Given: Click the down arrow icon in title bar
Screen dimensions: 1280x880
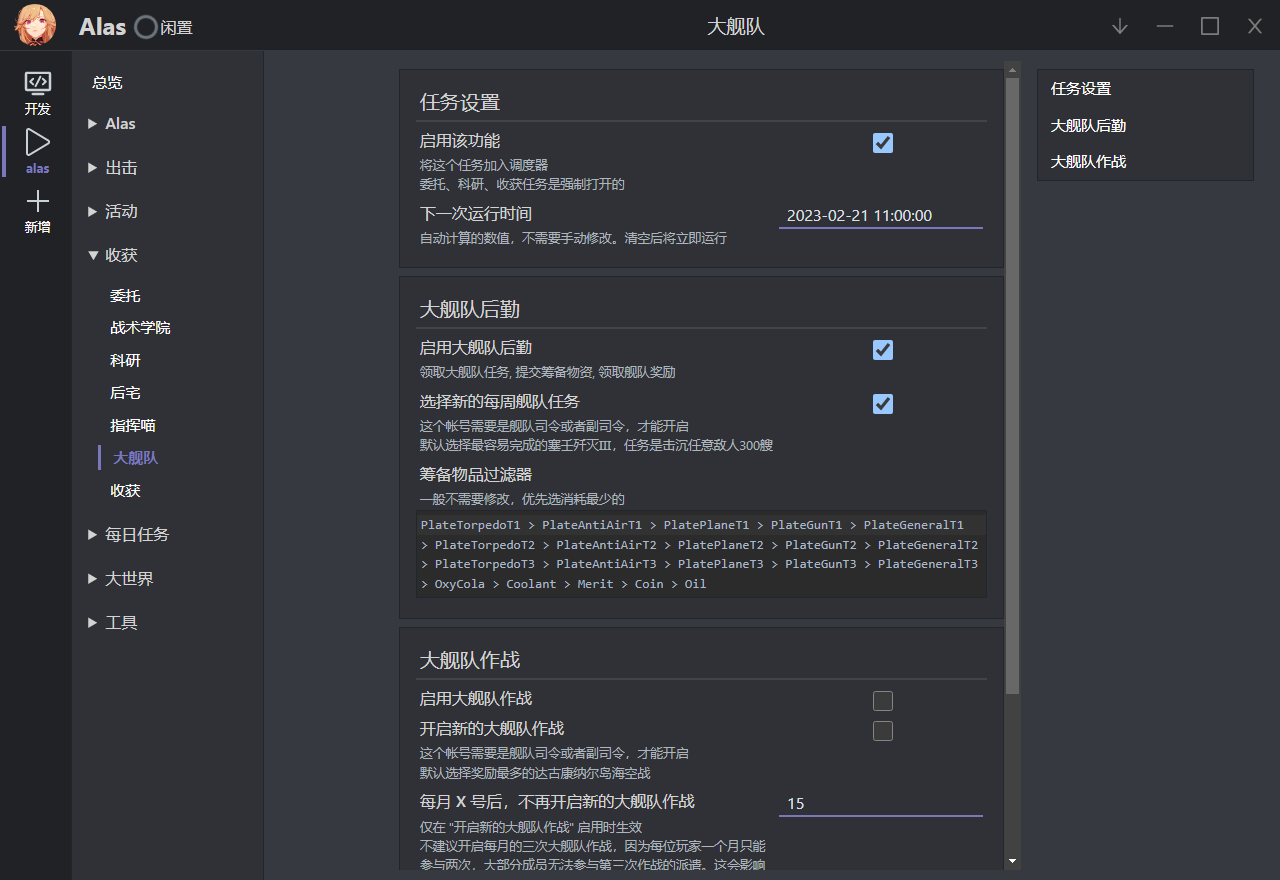Looking at the screenshot, I should tap(1120, 27).
